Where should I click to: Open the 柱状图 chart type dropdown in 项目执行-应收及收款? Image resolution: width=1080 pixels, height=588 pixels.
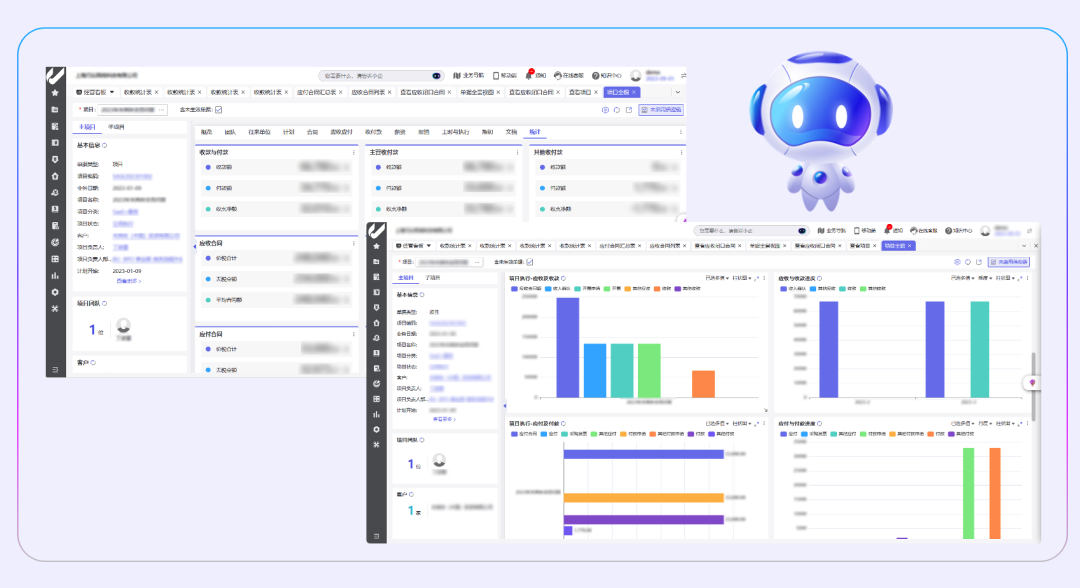[x=741, y=278]
